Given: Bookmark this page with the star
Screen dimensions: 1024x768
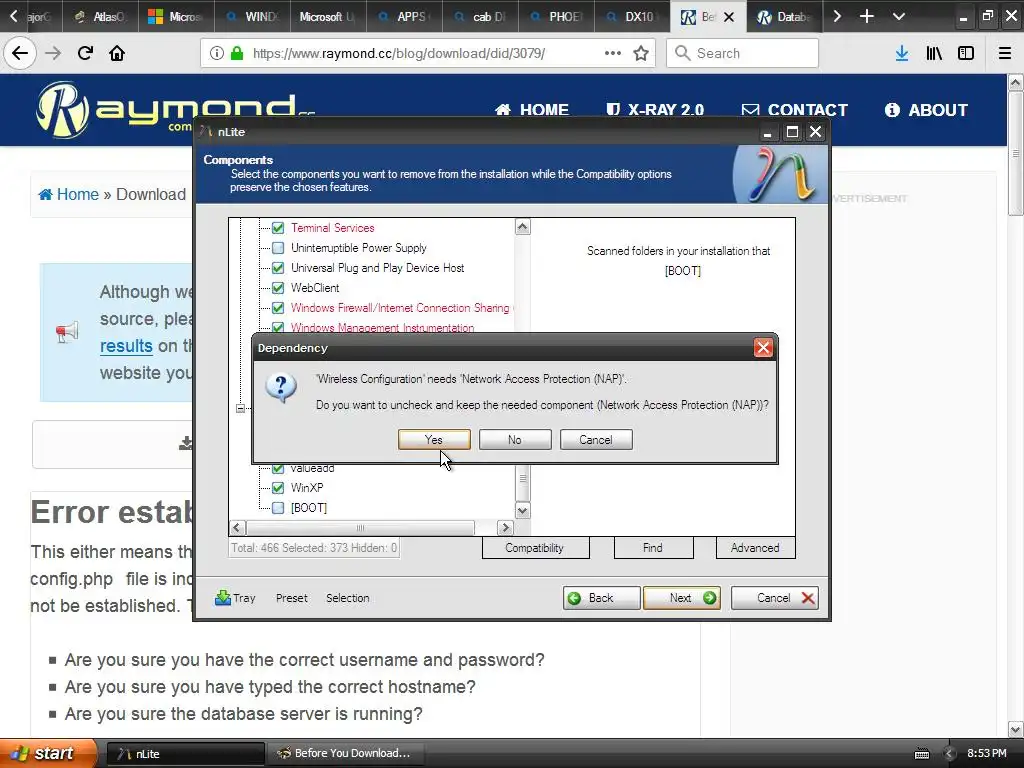Looking at the screenshot, I should point(641,53).
